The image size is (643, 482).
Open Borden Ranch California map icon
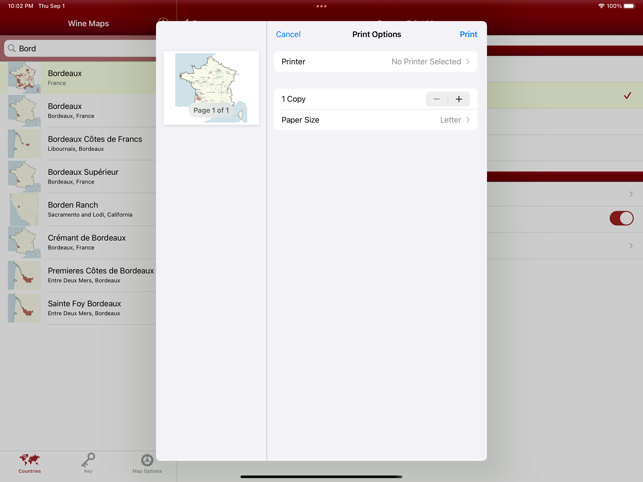(x=24, y=210)
